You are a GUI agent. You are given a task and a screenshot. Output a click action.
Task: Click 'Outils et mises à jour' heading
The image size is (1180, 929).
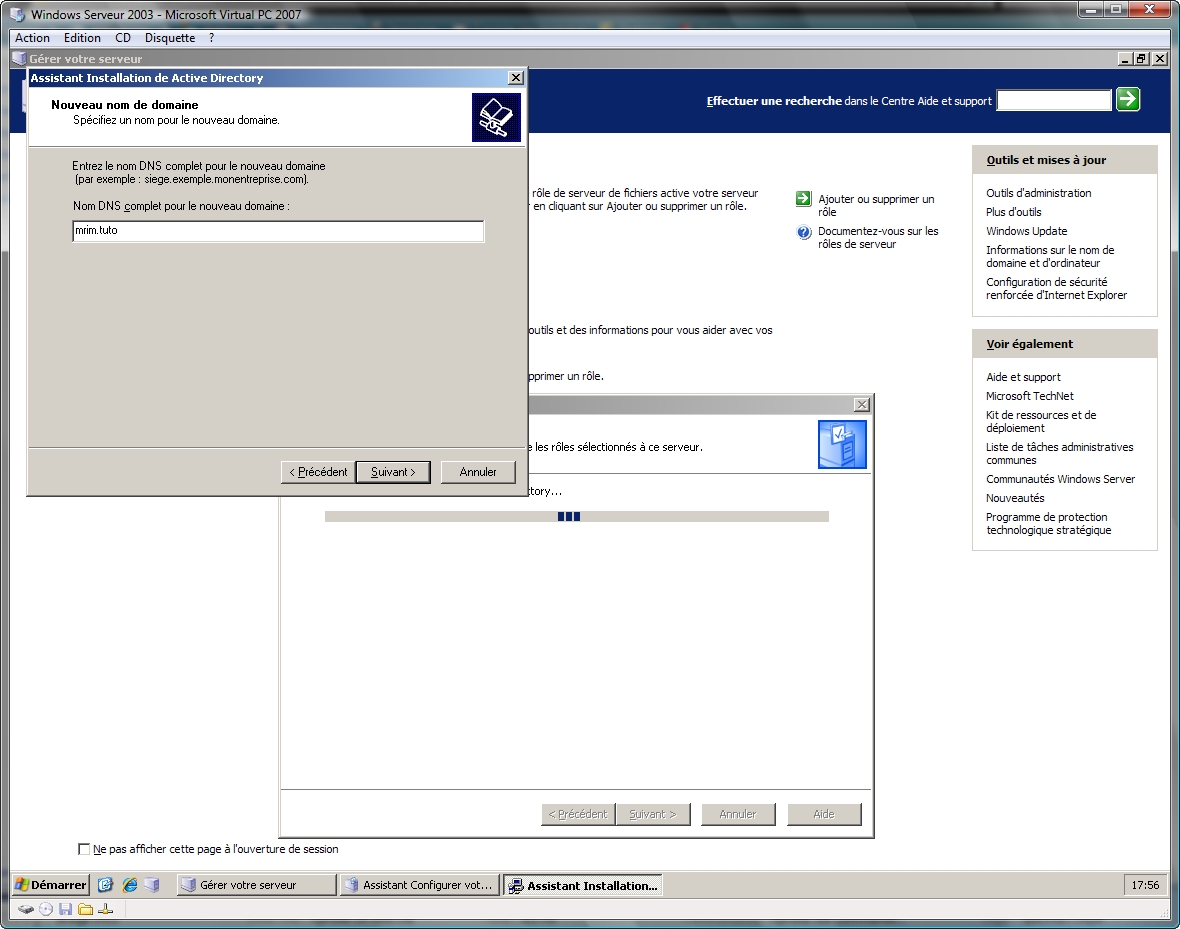pyautogui.click(x=1046, y=160)
